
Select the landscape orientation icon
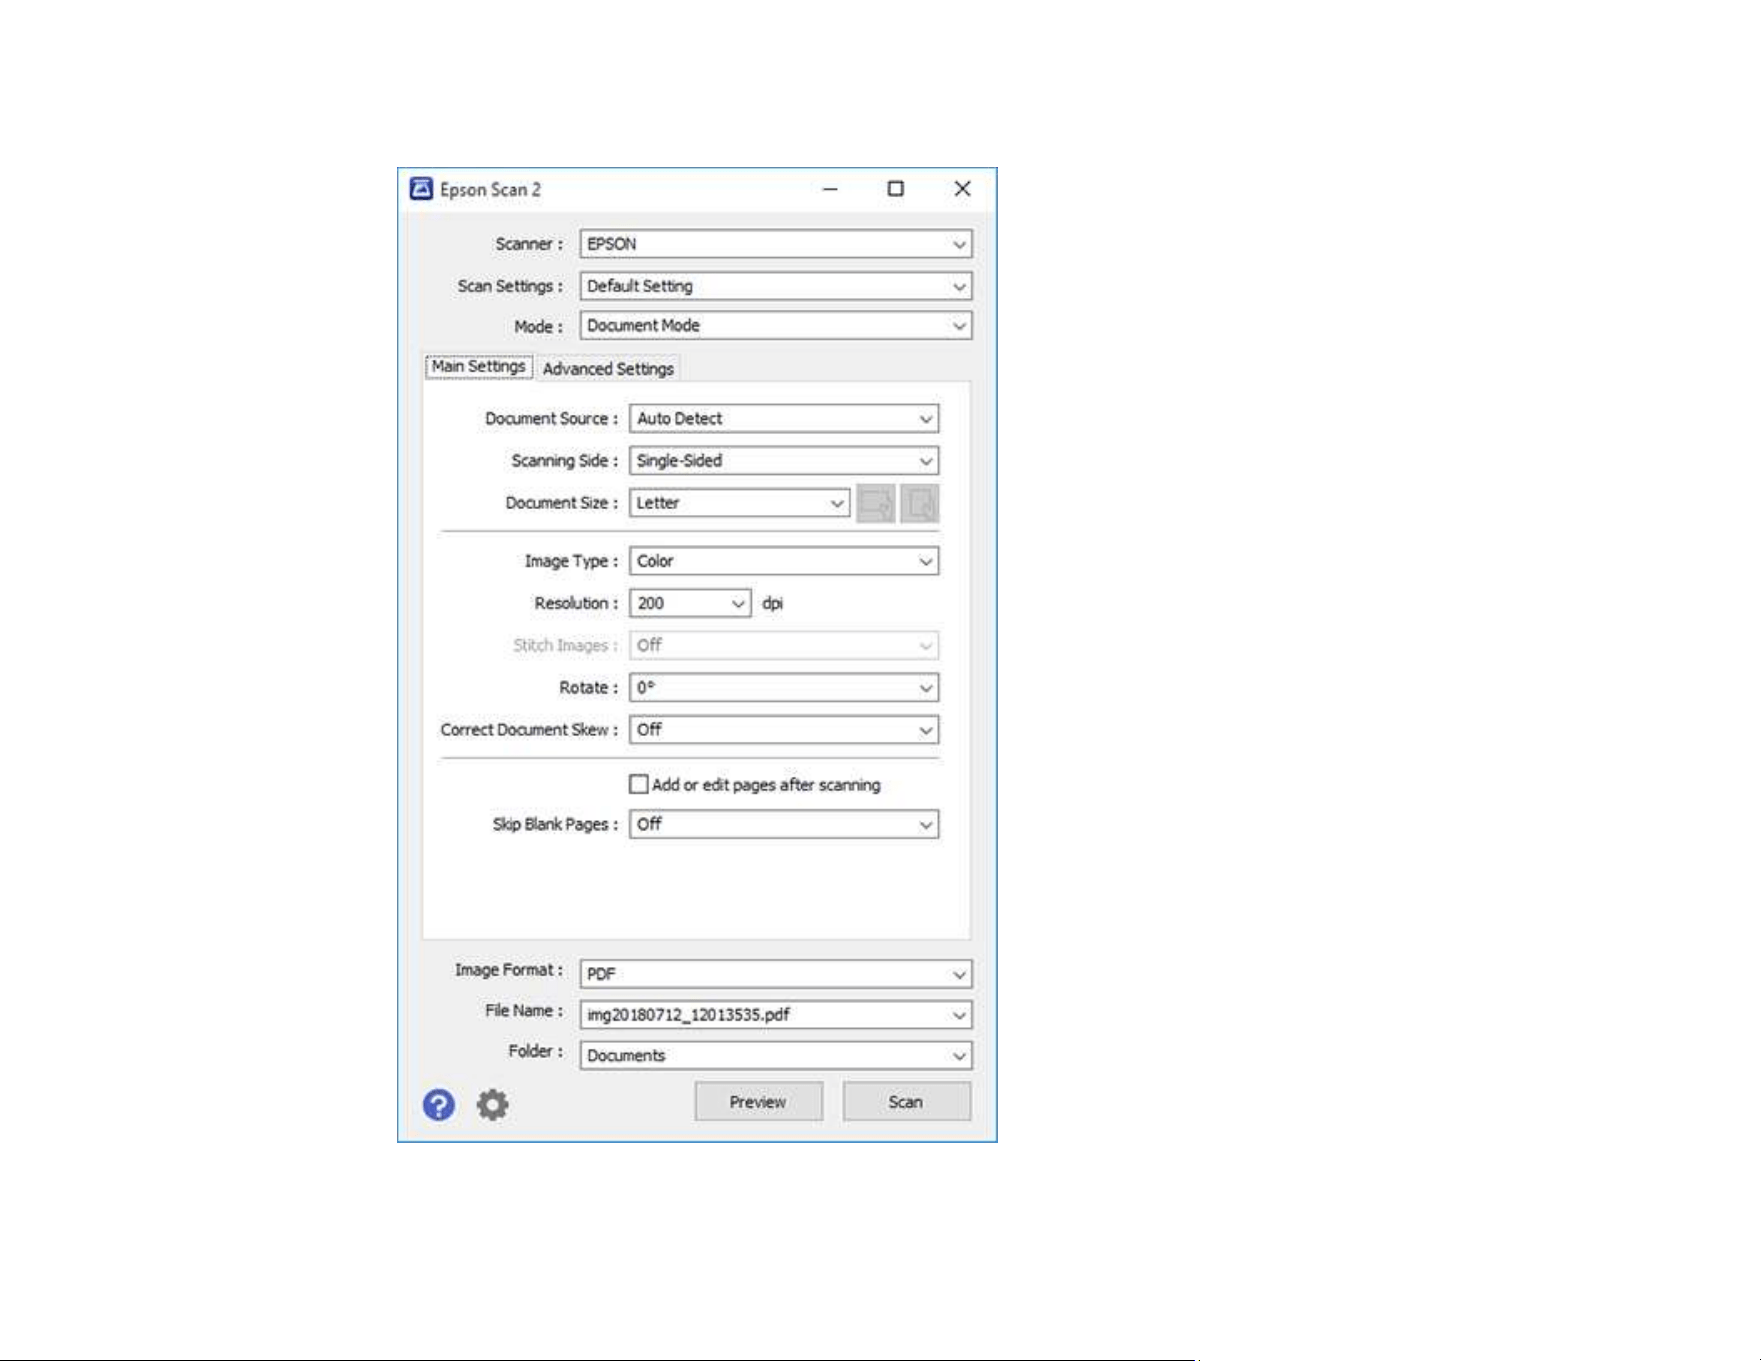tap(876, 503)
